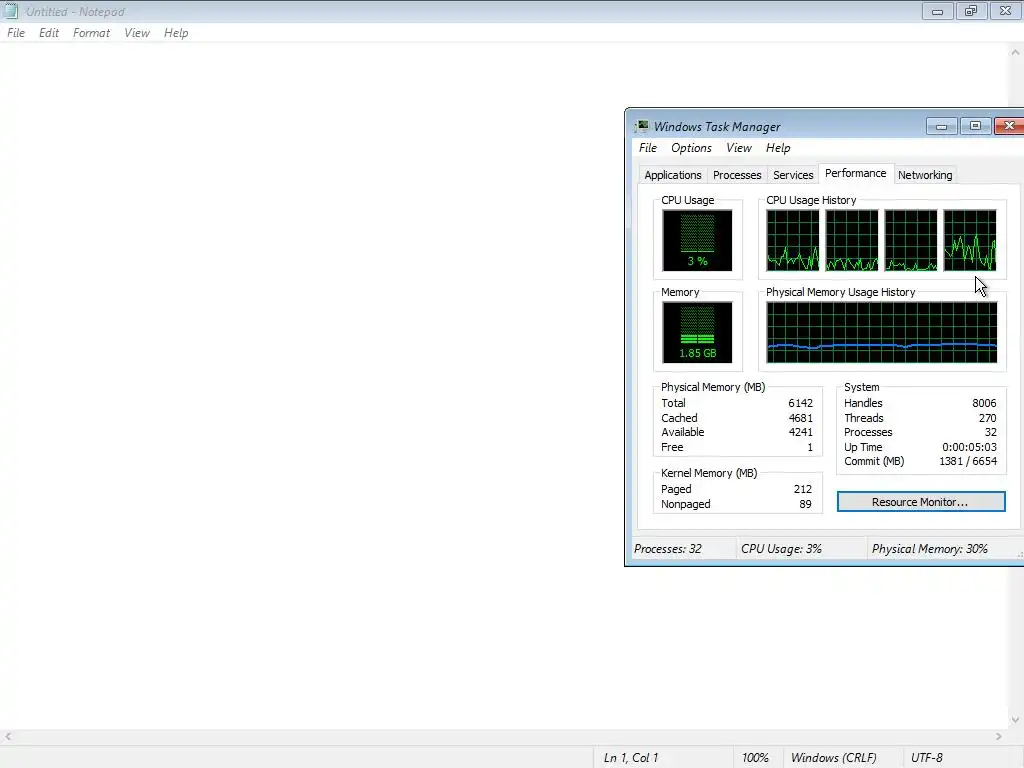The height and width of the screenshot is (768, 1024).
Task: Click the Notepad scroll down arrow
Action: [x=1015, y=720]
